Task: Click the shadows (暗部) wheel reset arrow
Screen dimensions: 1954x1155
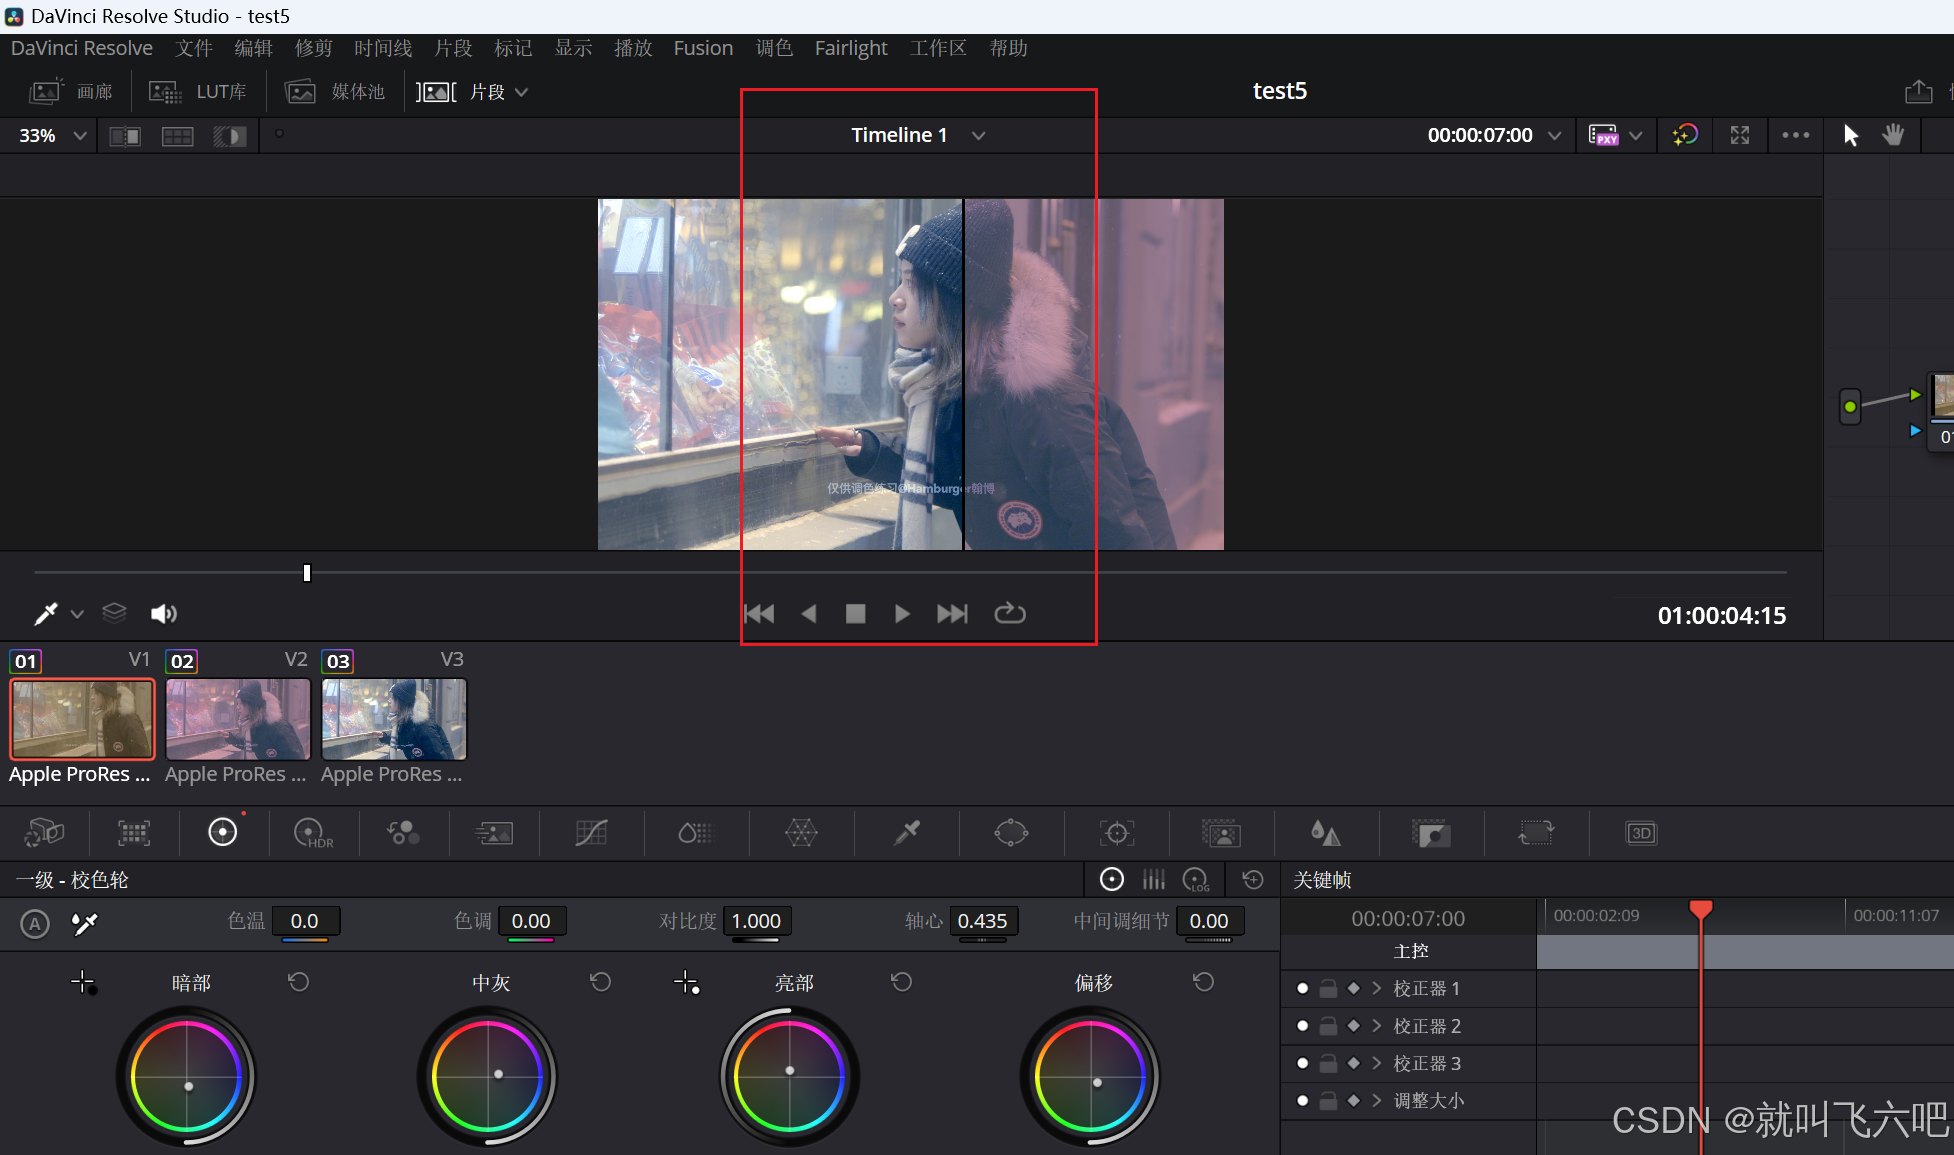Action: point(298,982)
